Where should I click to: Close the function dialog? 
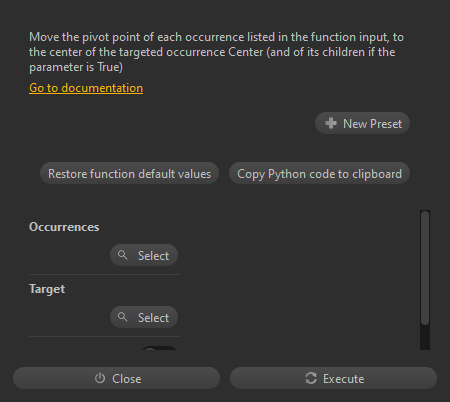point(116,378)
